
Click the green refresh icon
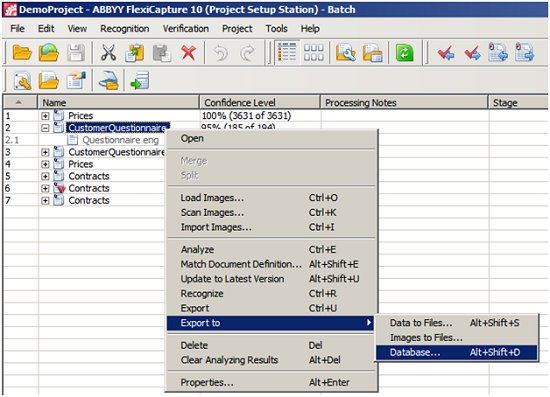(x=404, y=53)
